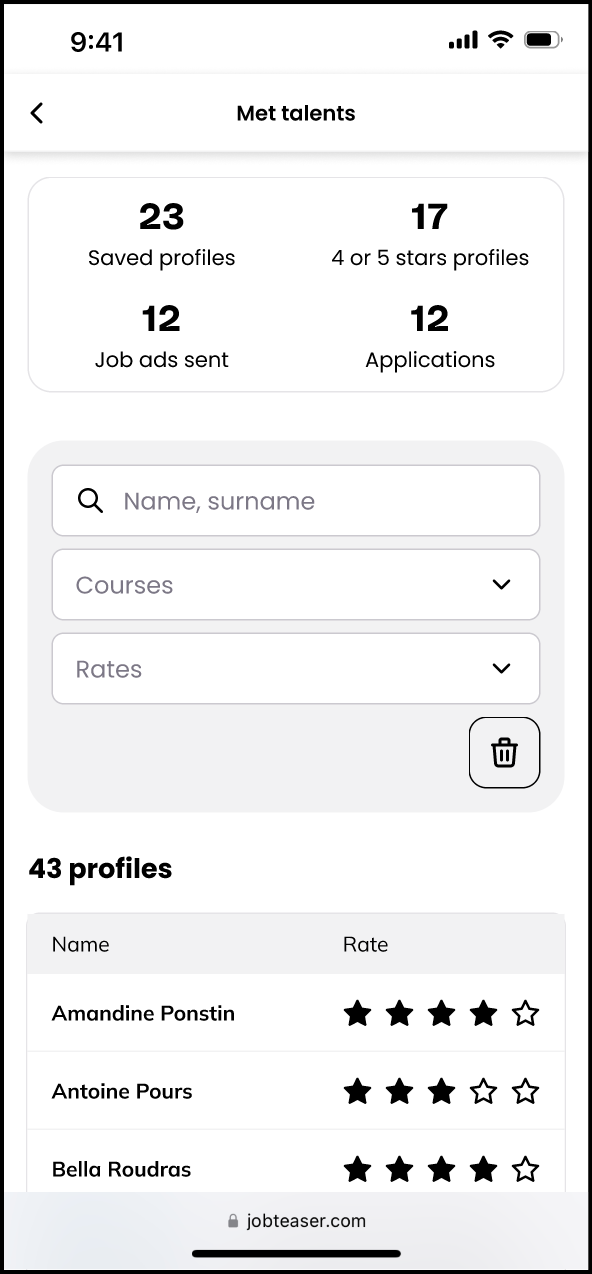Click Antoine Pours' first filled star
Viewport: 592px width, 1274px height.
click(x=357, y=1092)
